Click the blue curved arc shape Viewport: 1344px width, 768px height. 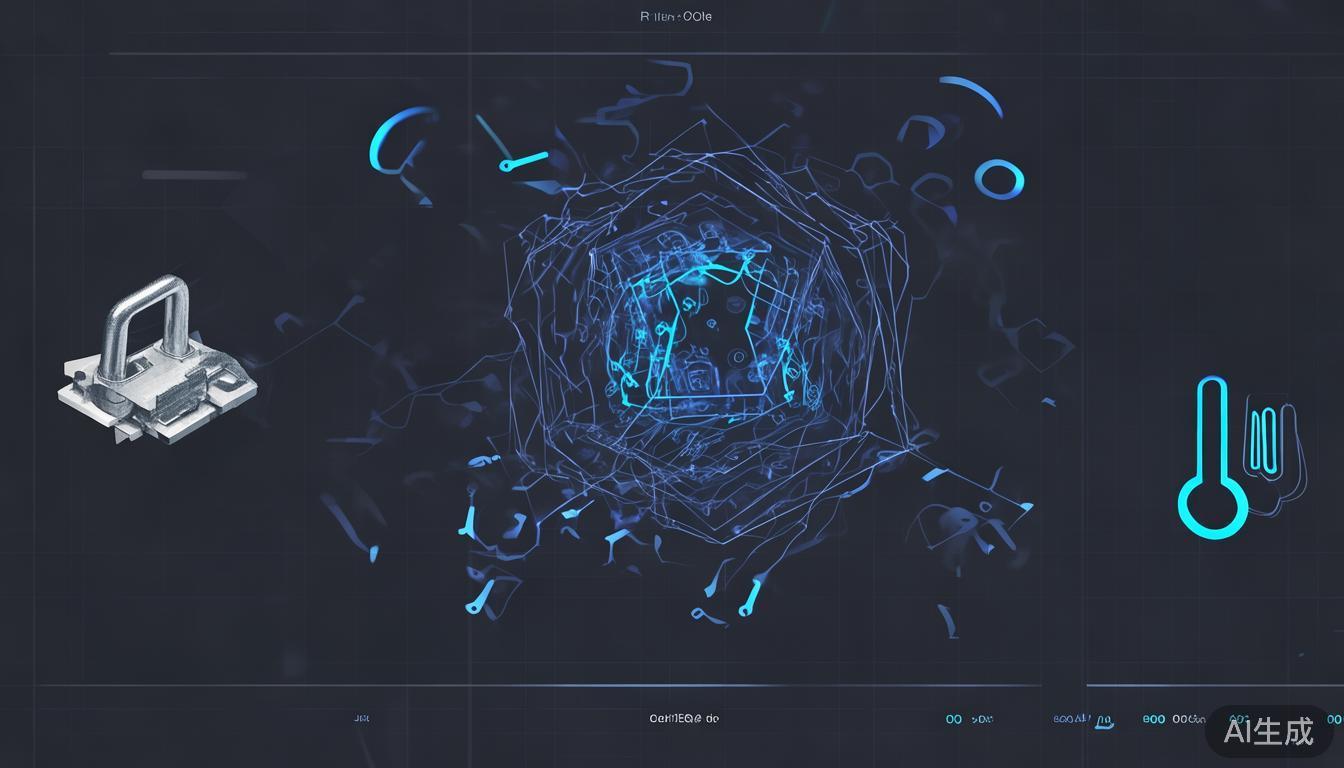[x=975, y=94]
